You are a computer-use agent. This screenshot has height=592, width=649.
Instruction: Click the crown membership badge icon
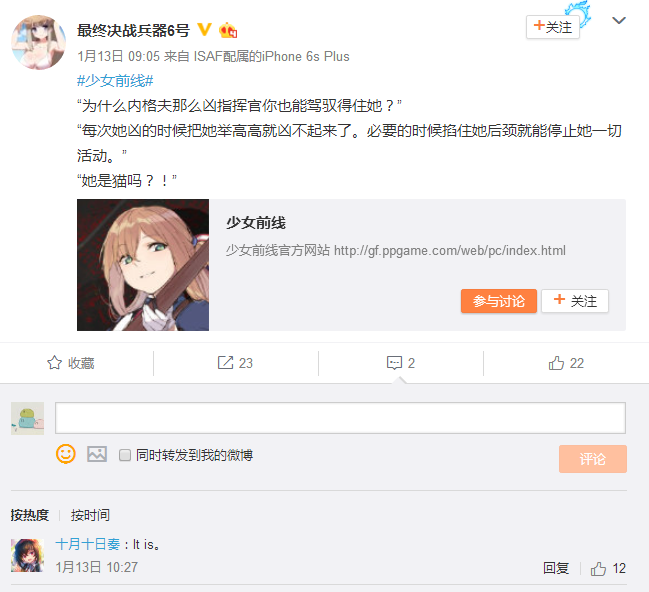coord(228,30)
